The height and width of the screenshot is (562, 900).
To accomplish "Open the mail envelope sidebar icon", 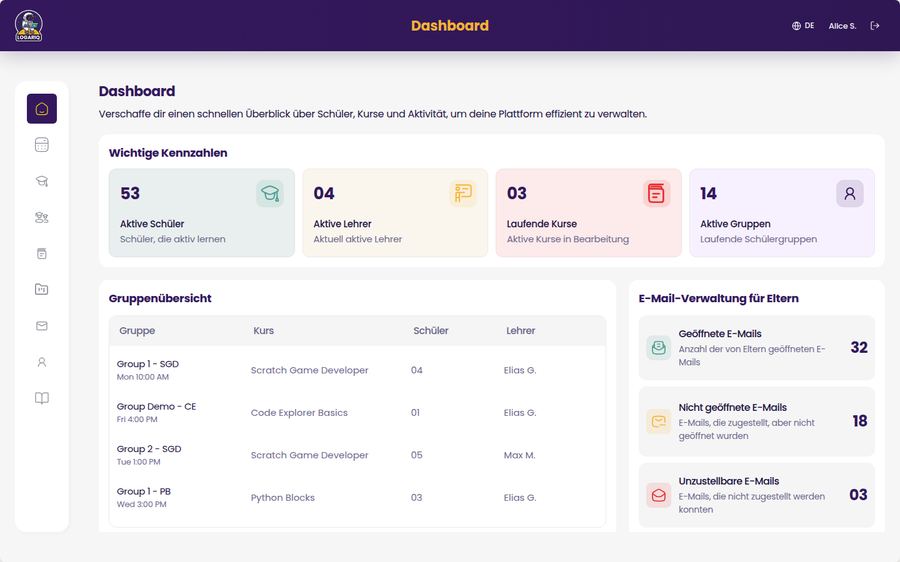I will [x=42, y=325].
